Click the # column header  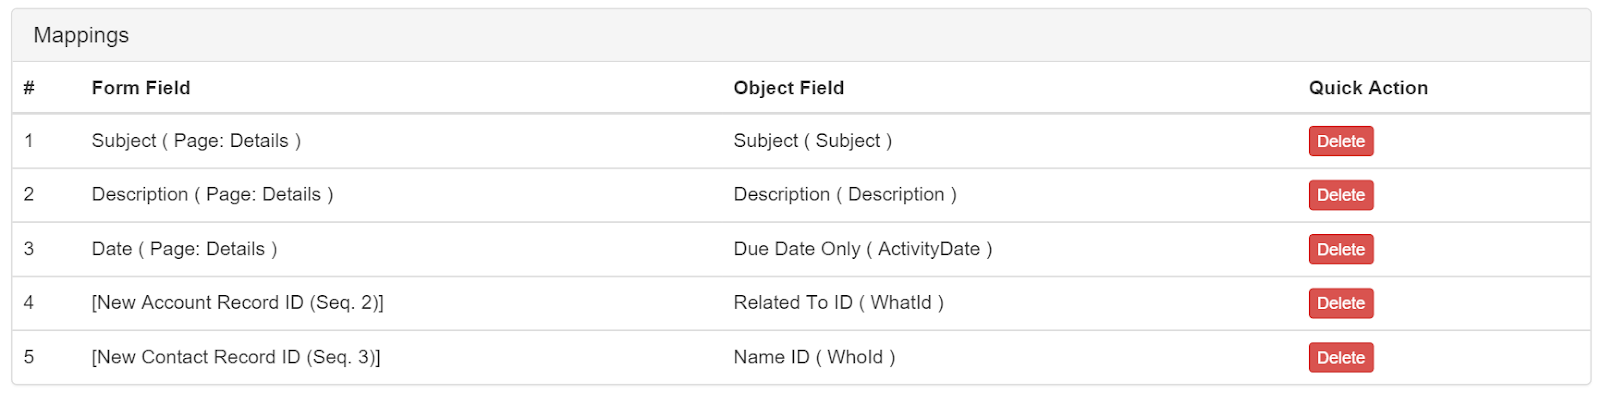29,88
